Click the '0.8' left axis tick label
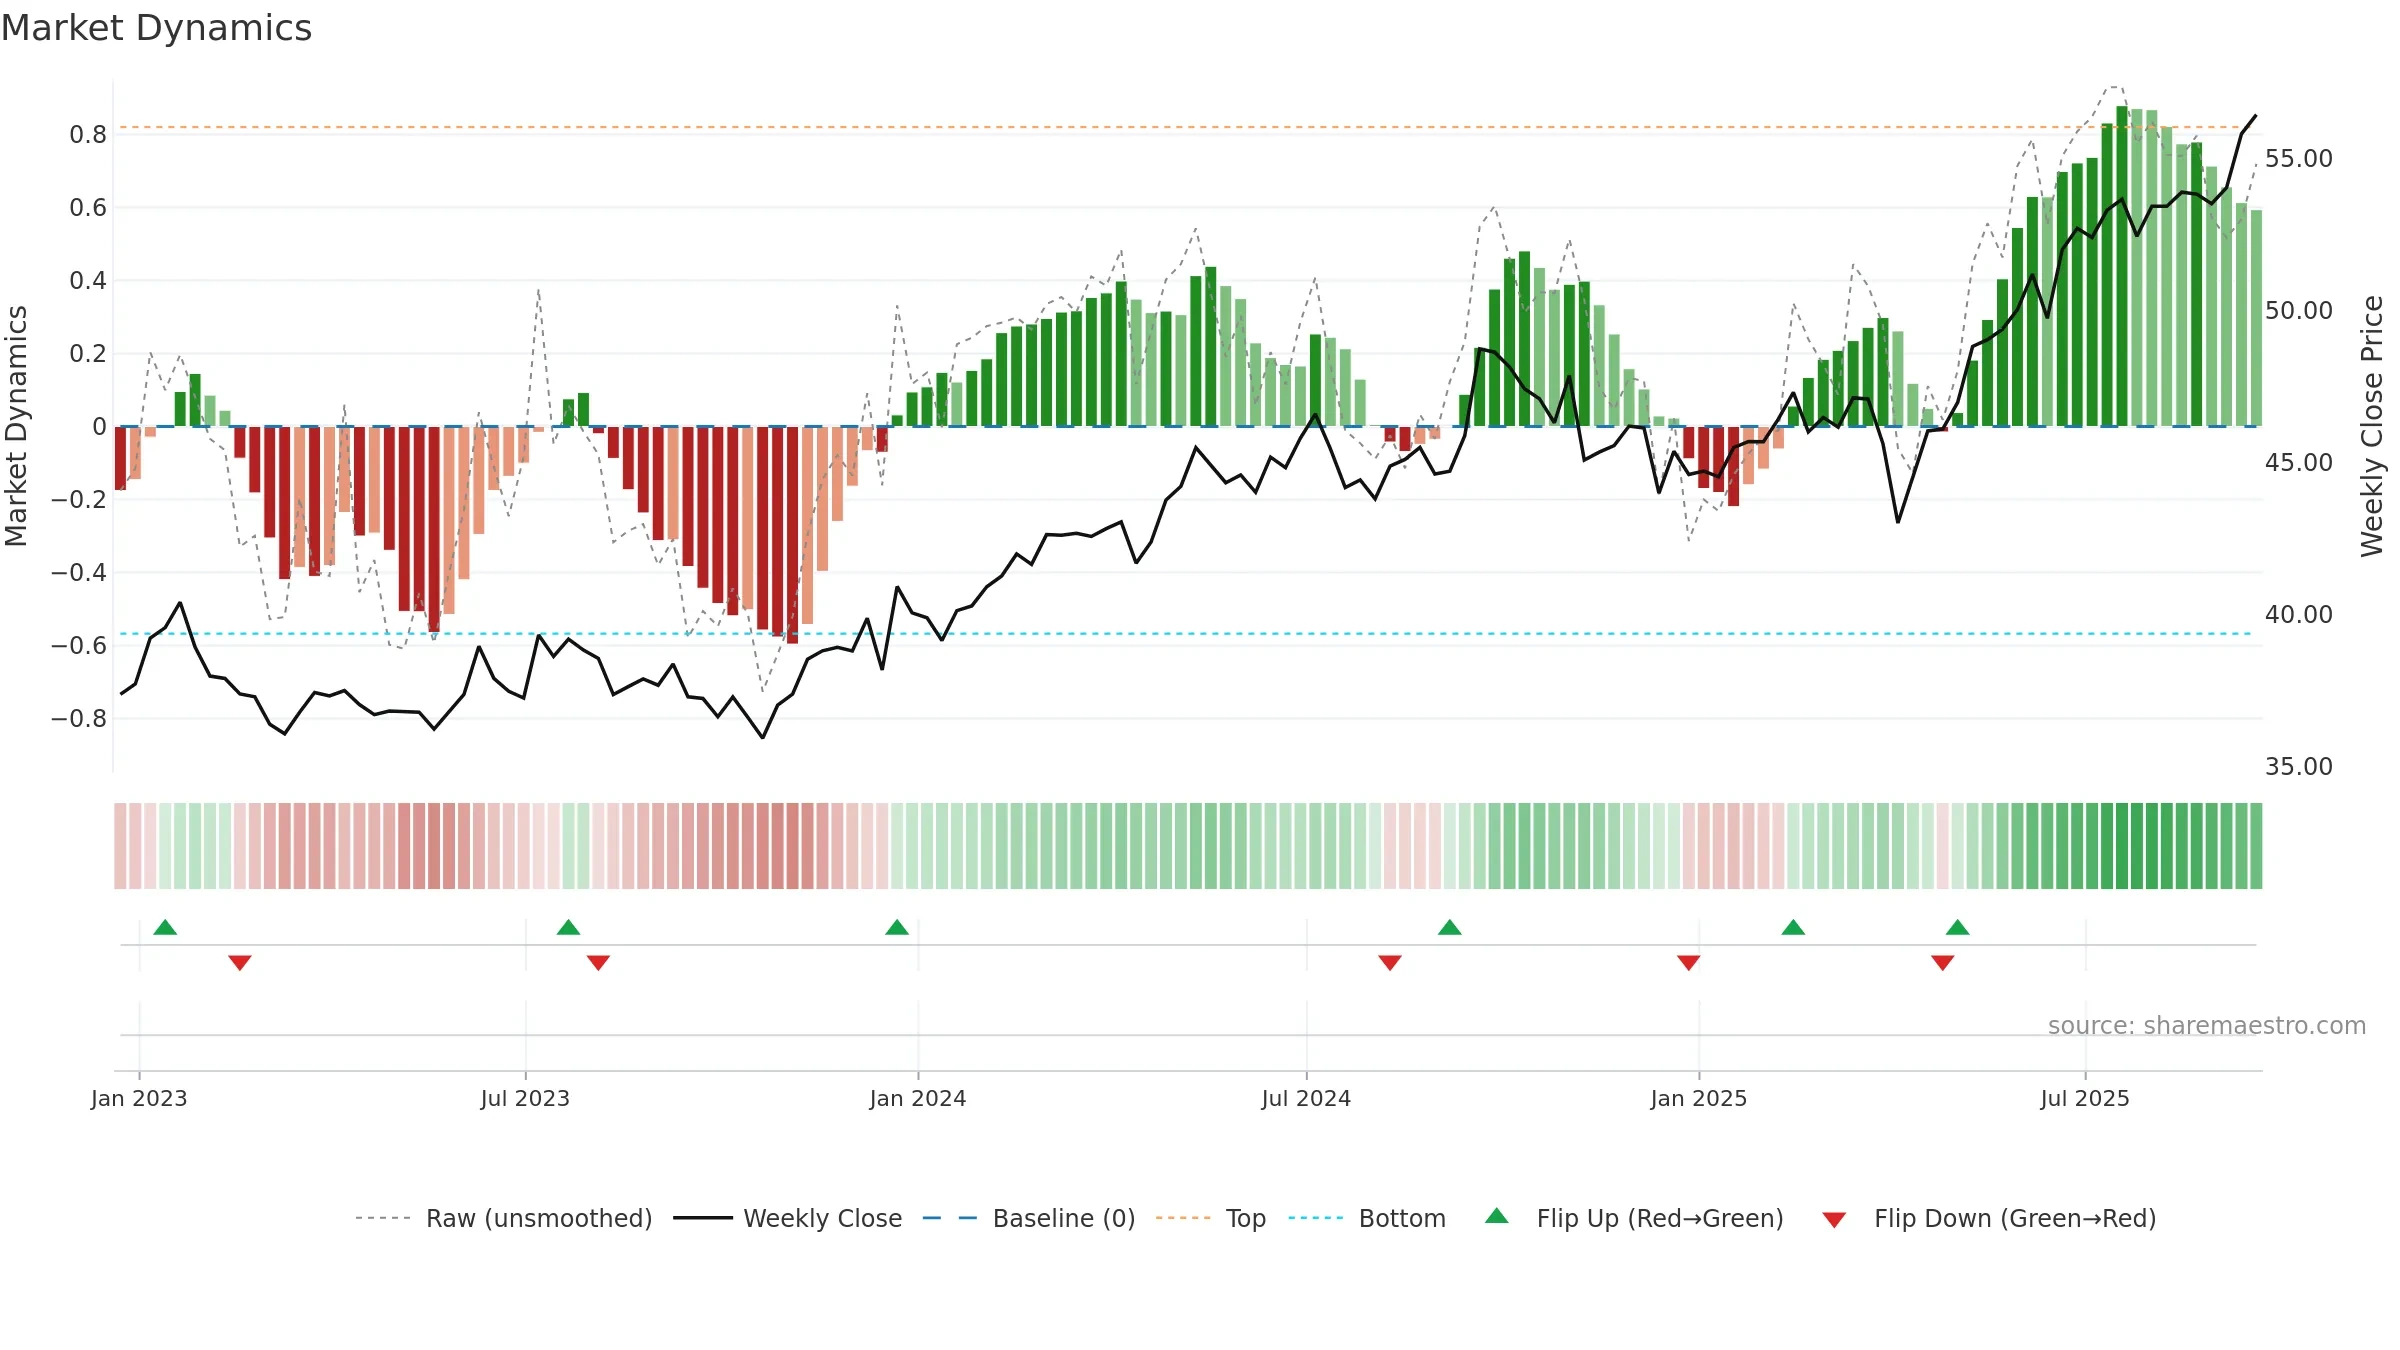The width and height of the screenshot is (2400, 1350). (x=88, y=135)
